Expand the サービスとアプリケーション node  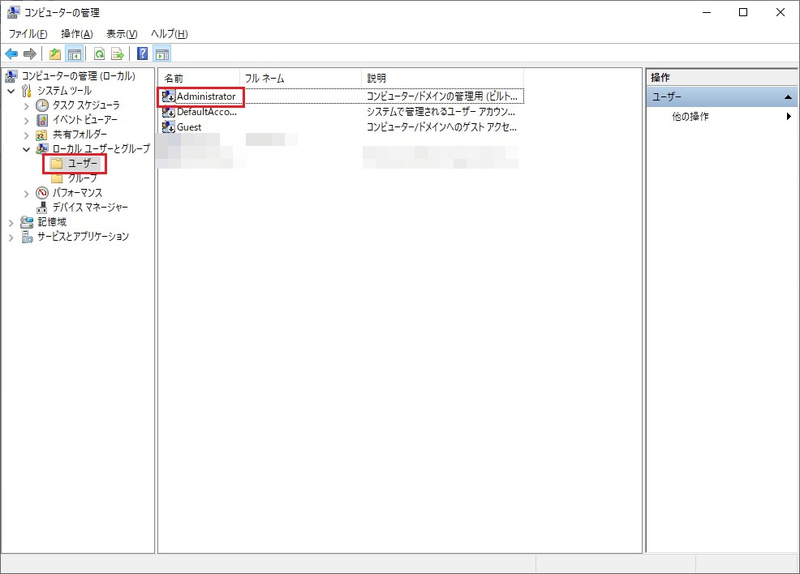(x=11, y=237)
